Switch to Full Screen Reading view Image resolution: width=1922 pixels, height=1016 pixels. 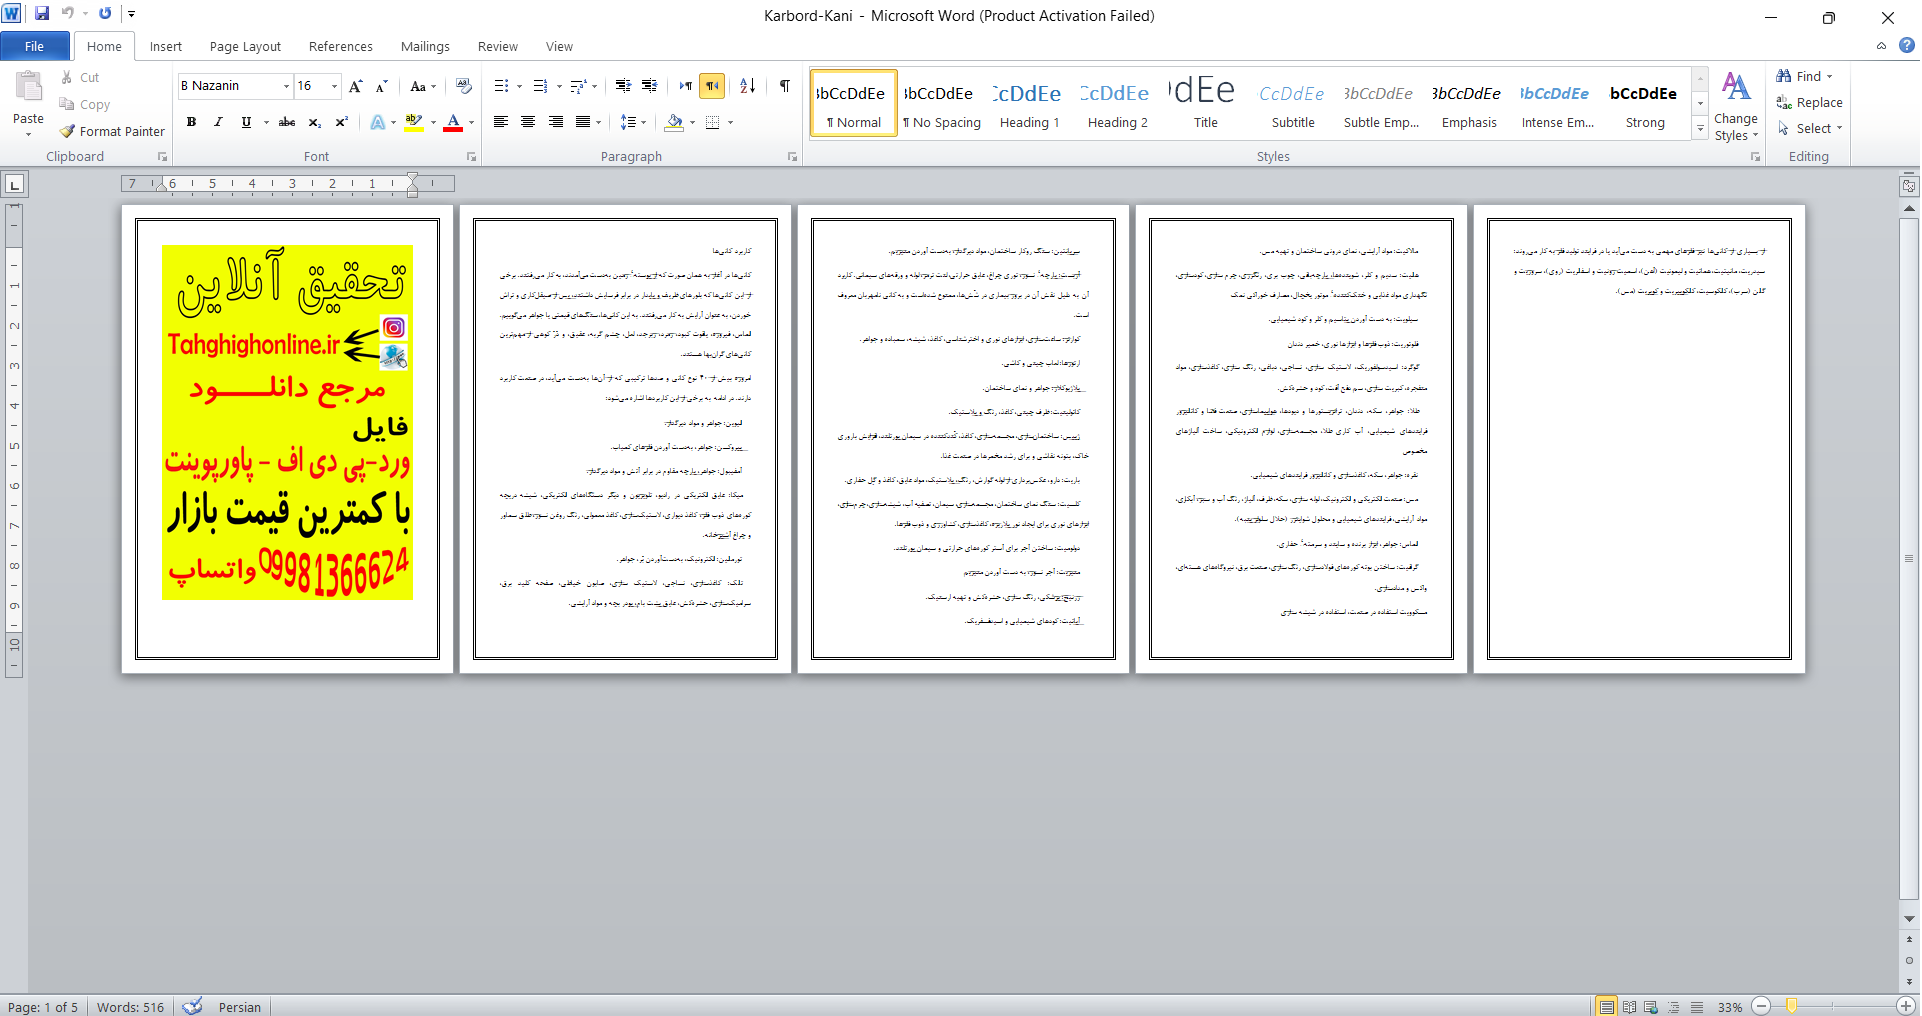[x=1629, y=1007]
